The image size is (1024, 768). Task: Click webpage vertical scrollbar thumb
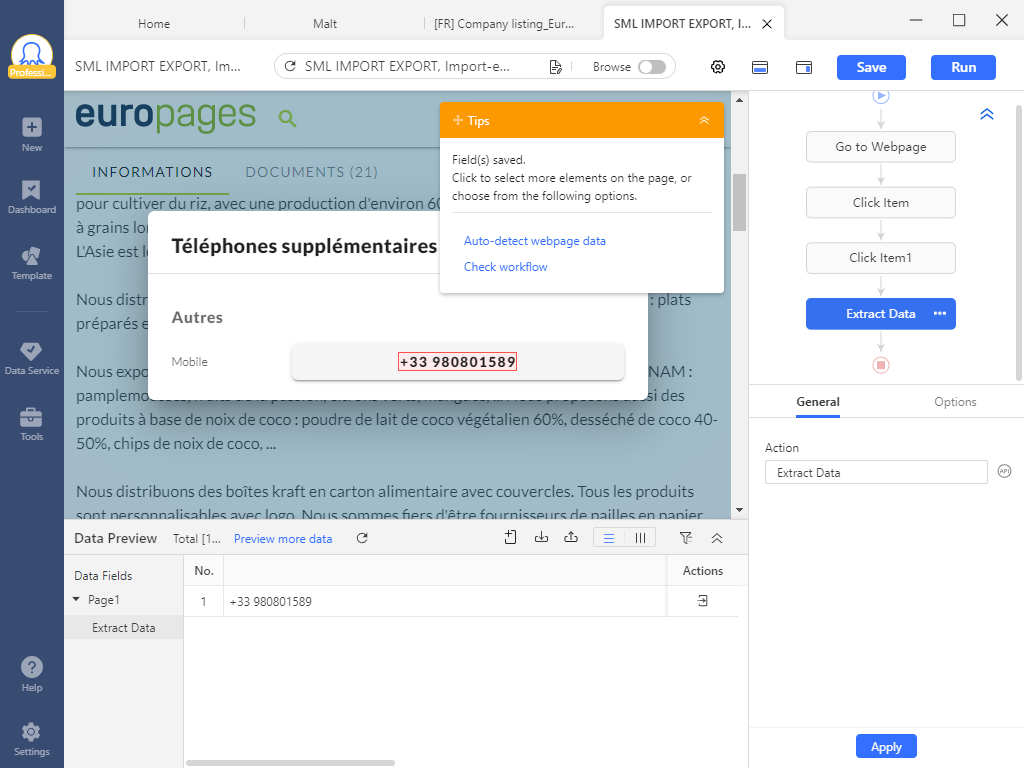click(x=739, y=202)
